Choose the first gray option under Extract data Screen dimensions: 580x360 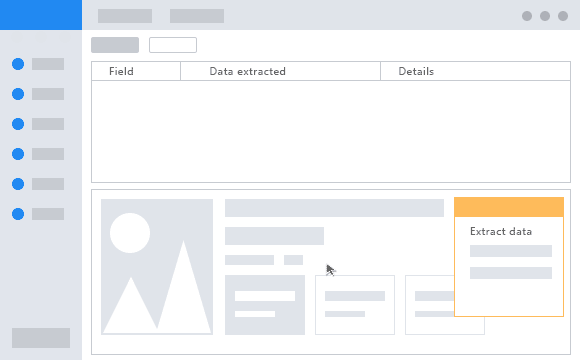point(511,251)
